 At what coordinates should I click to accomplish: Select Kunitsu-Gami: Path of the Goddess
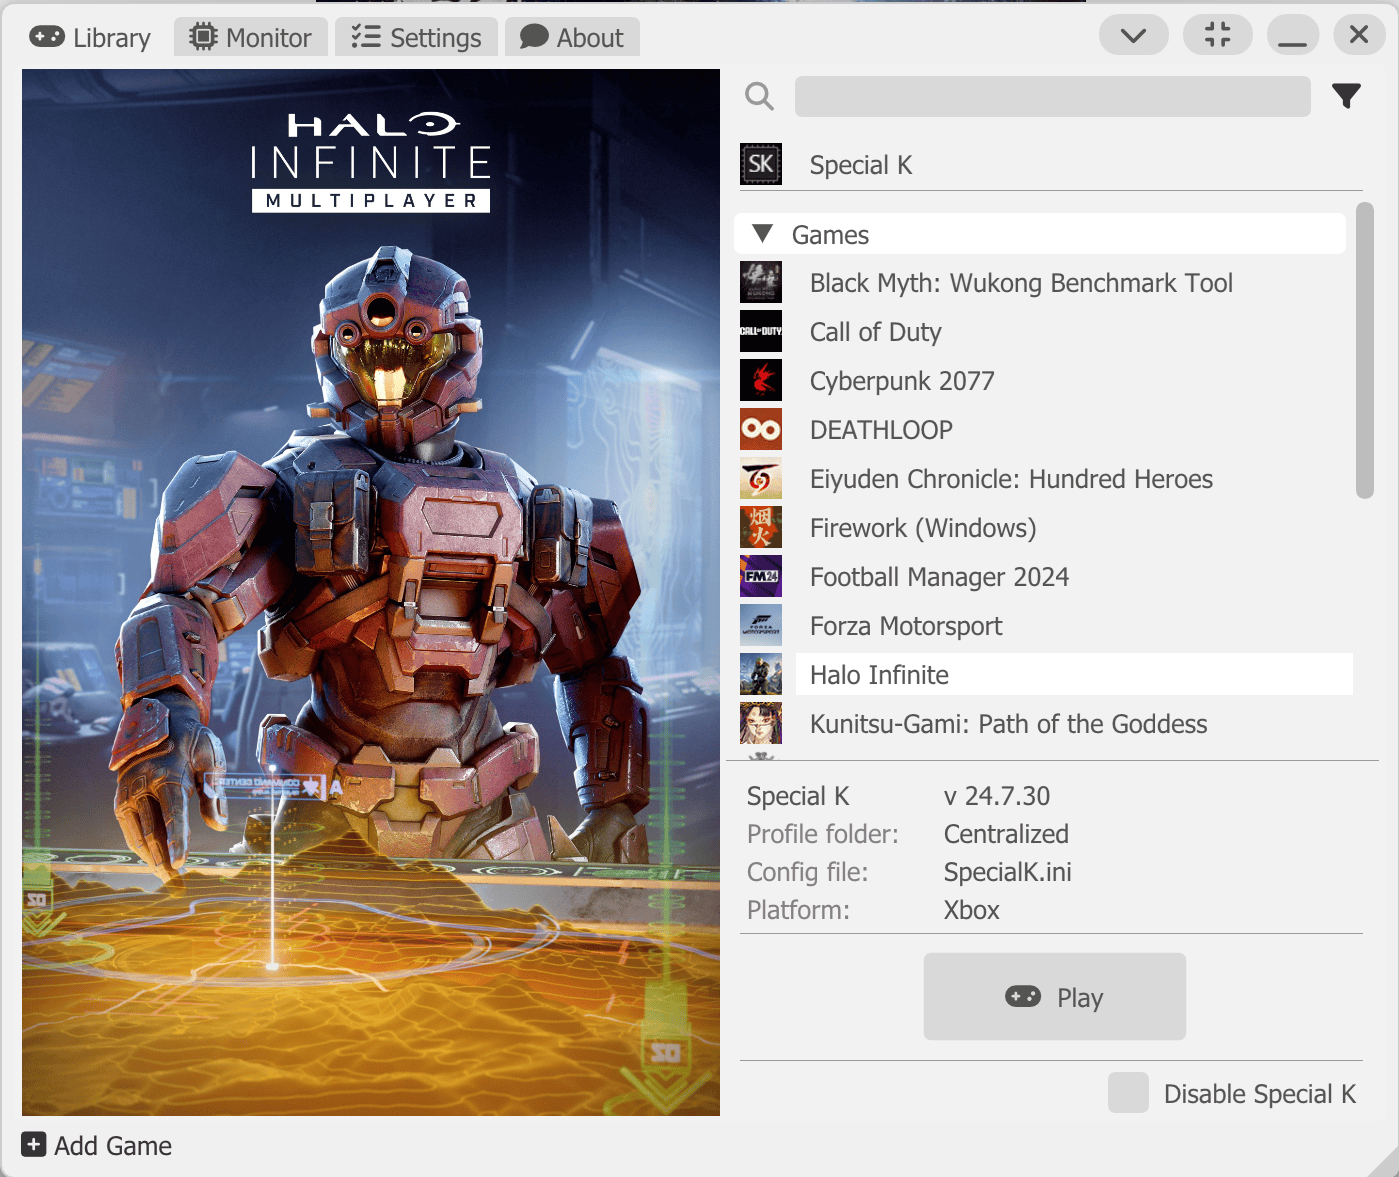click(1008, 724)
